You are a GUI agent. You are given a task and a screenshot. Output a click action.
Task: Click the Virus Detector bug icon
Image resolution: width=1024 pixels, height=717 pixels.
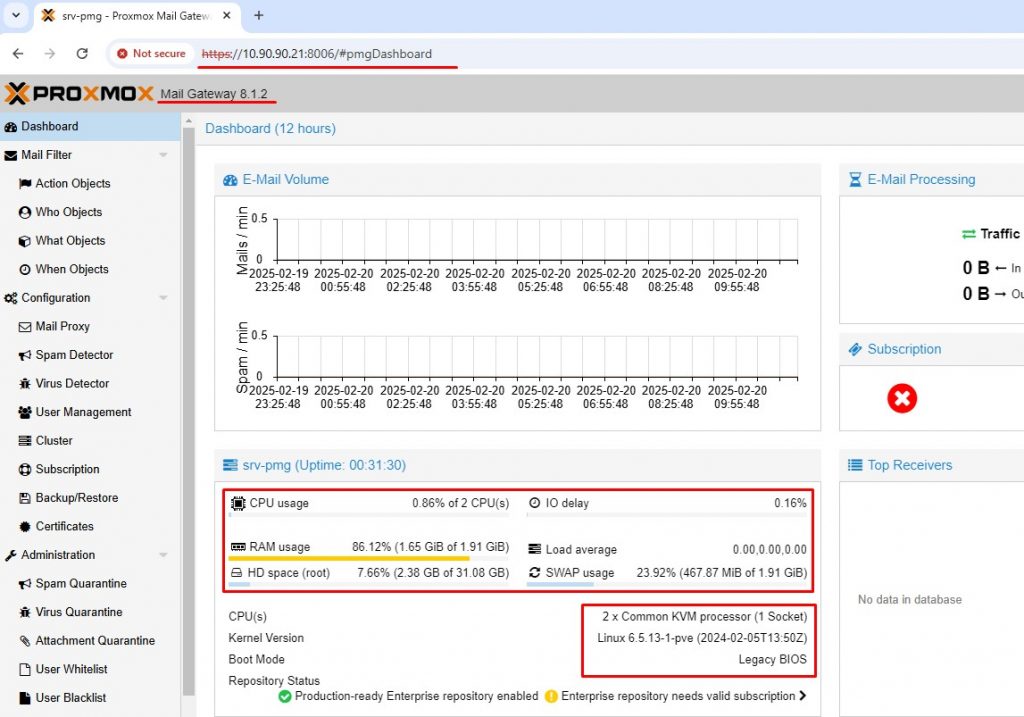(x=25, y=383)
